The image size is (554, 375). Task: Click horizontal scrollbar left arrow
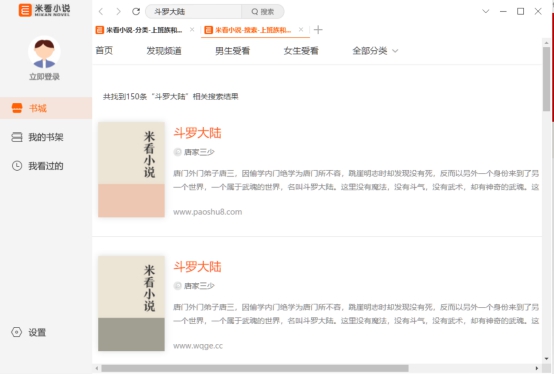(x=97, y=368)
